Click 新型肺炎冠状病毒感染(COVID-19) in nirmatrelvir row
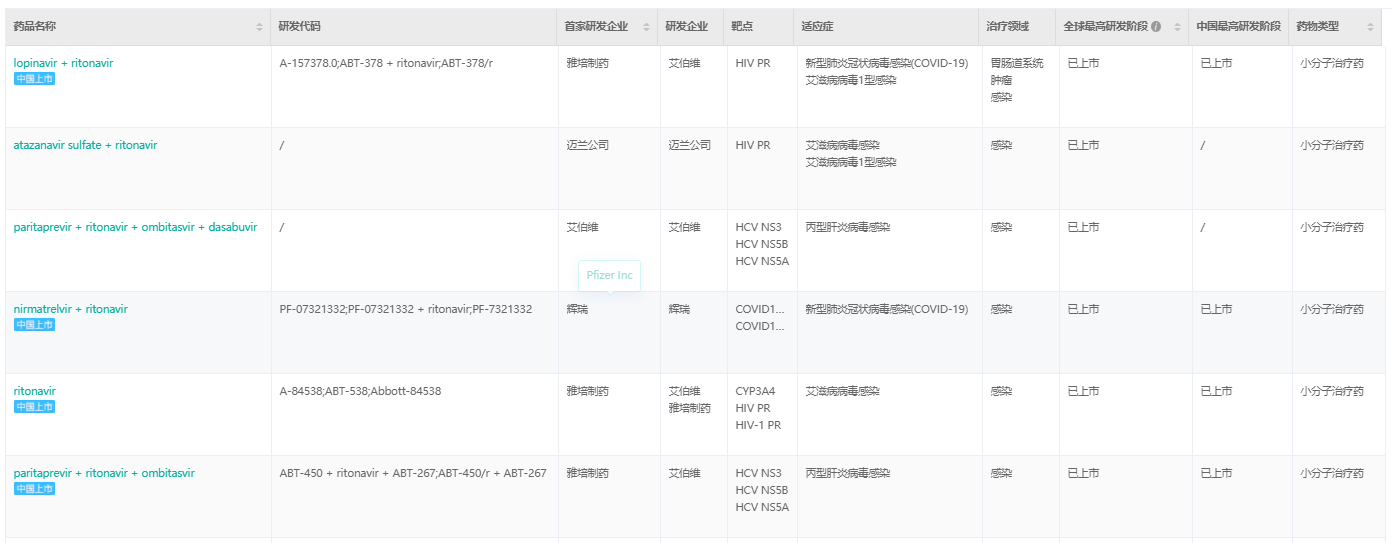Image resolution: width=1392 pixels, height=543 pixels. [887, 309]
